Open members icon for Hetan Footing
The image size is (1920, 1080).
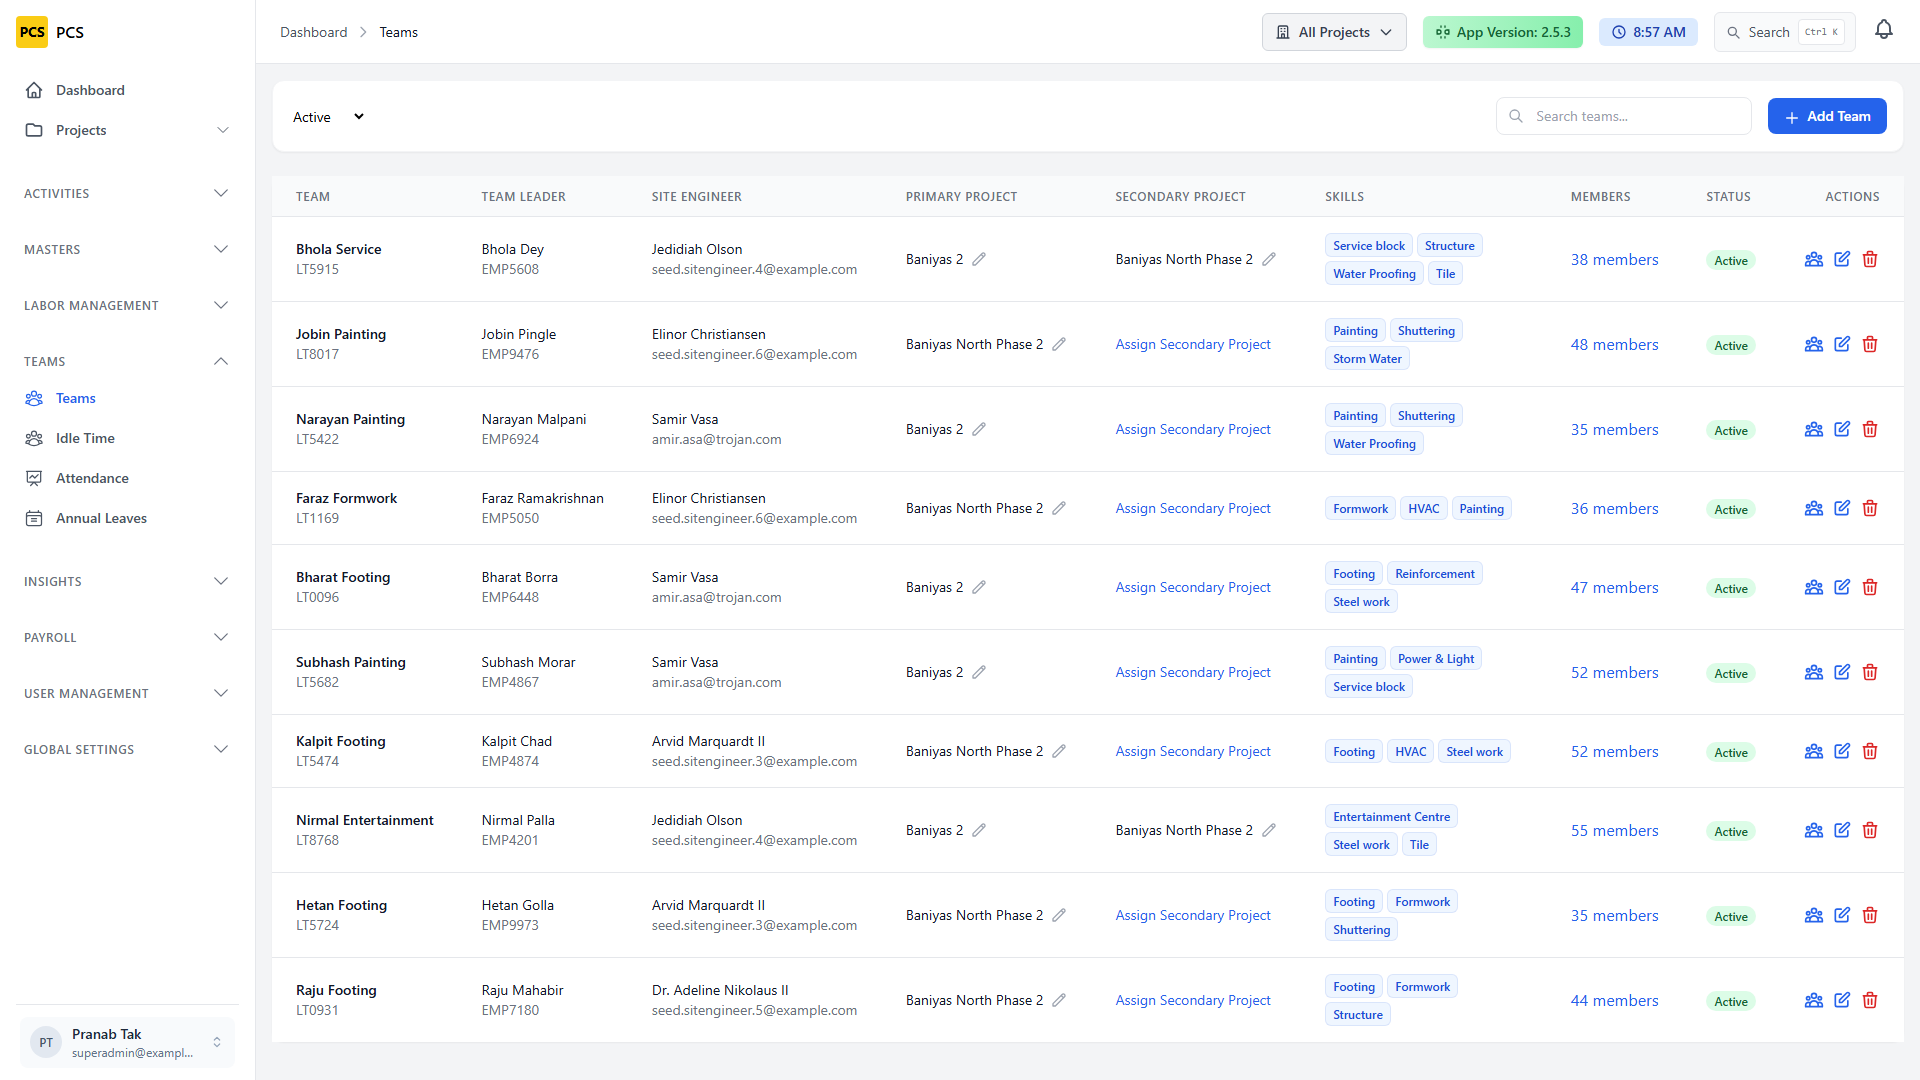pos(1814,915)
